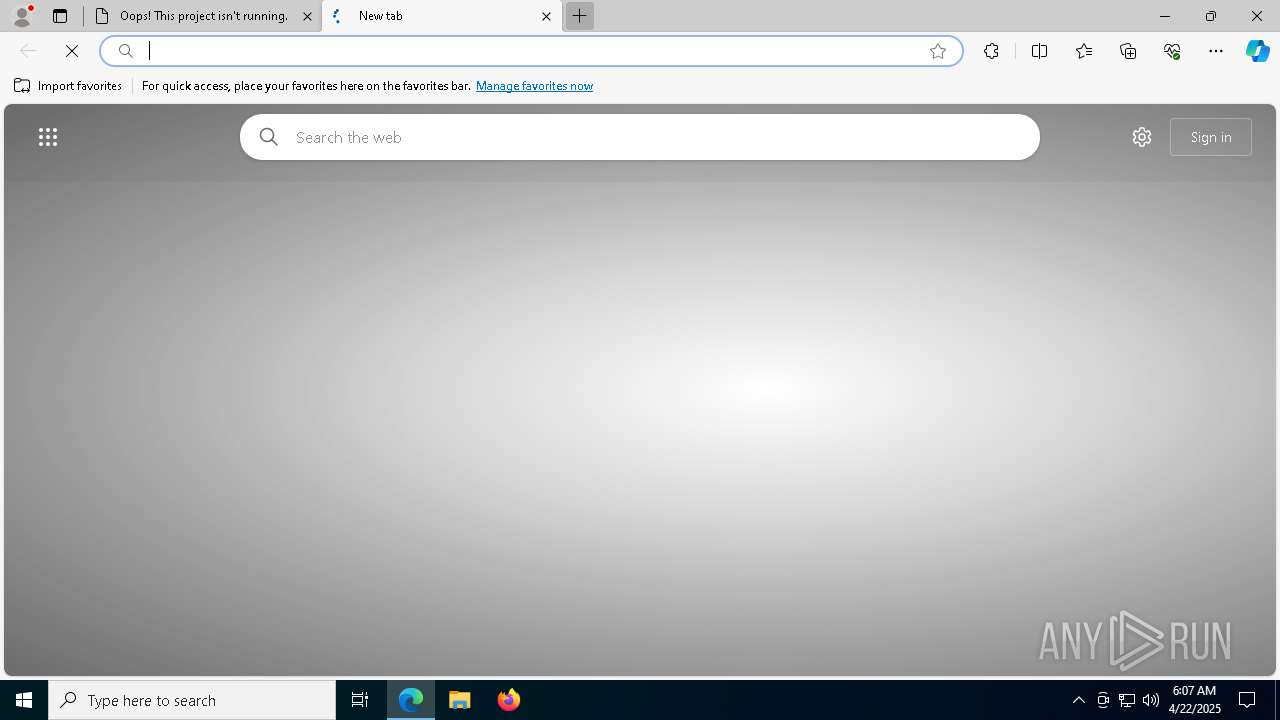Open Collections panel
This screenshot has width=1280, height=720.
click(1128, 51)
